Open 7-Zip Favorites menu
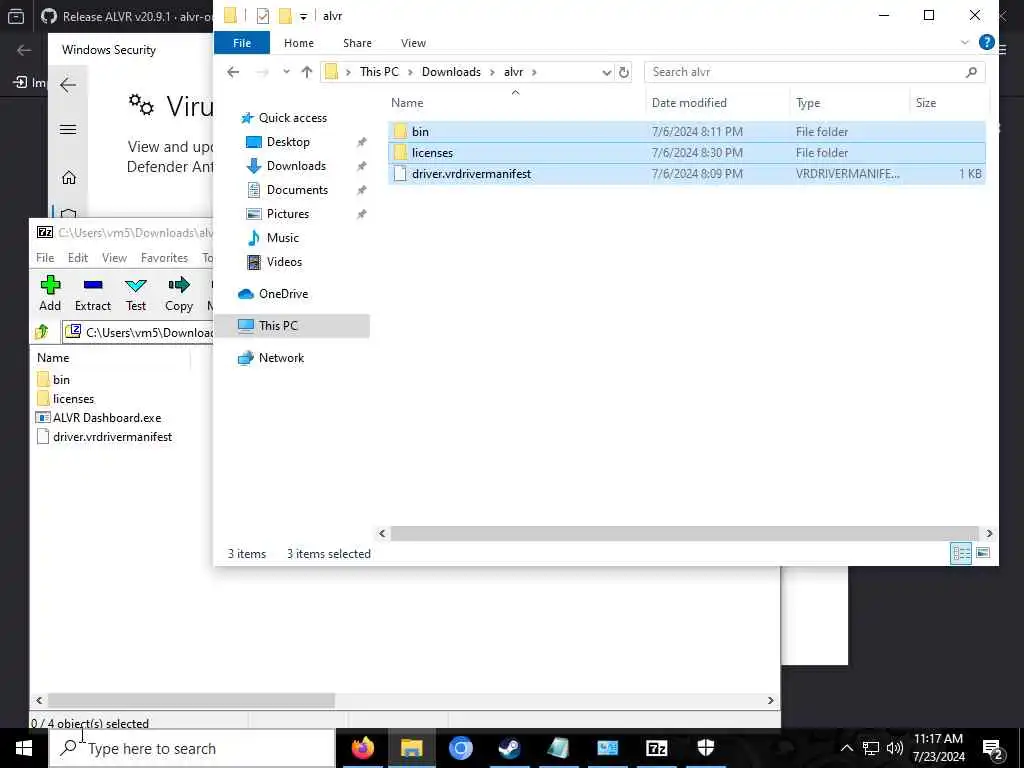The image size is (1024, 768). point(164,258)
